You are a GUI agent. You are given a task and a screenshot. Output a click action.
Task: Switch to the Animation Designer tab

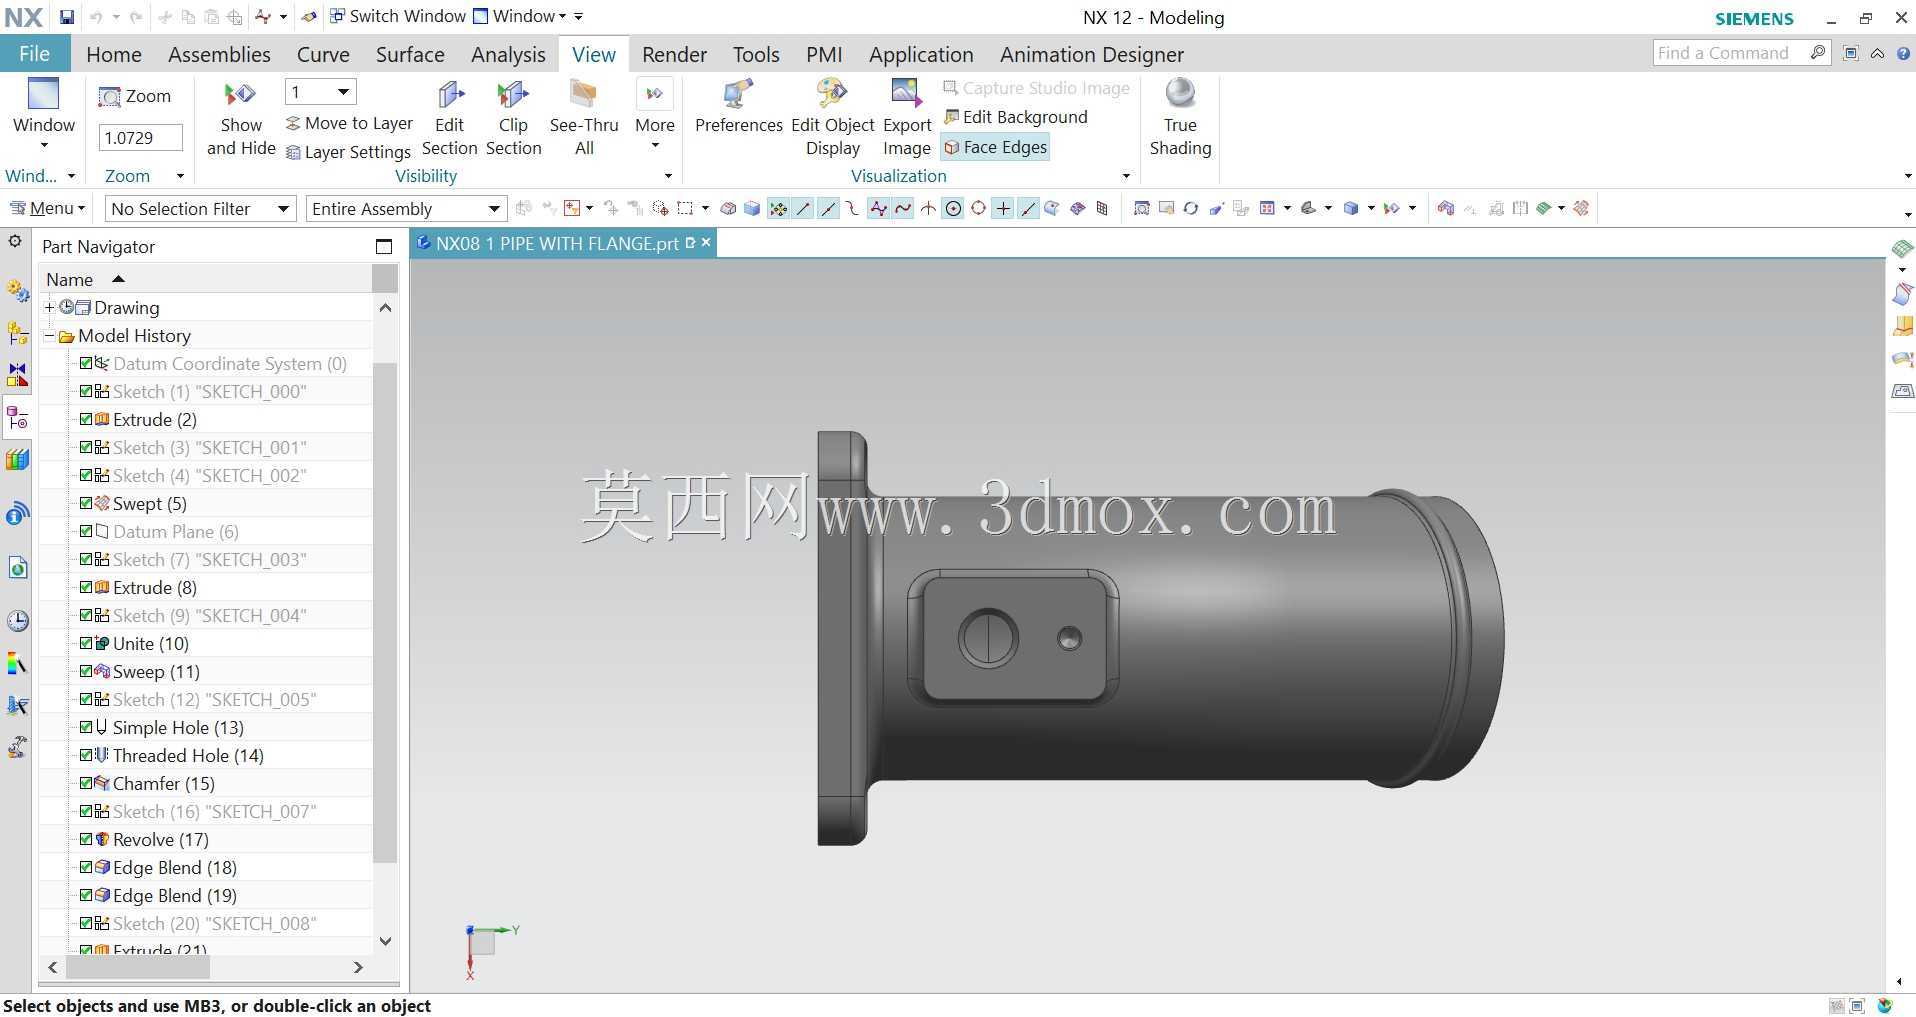(1092, 54)
